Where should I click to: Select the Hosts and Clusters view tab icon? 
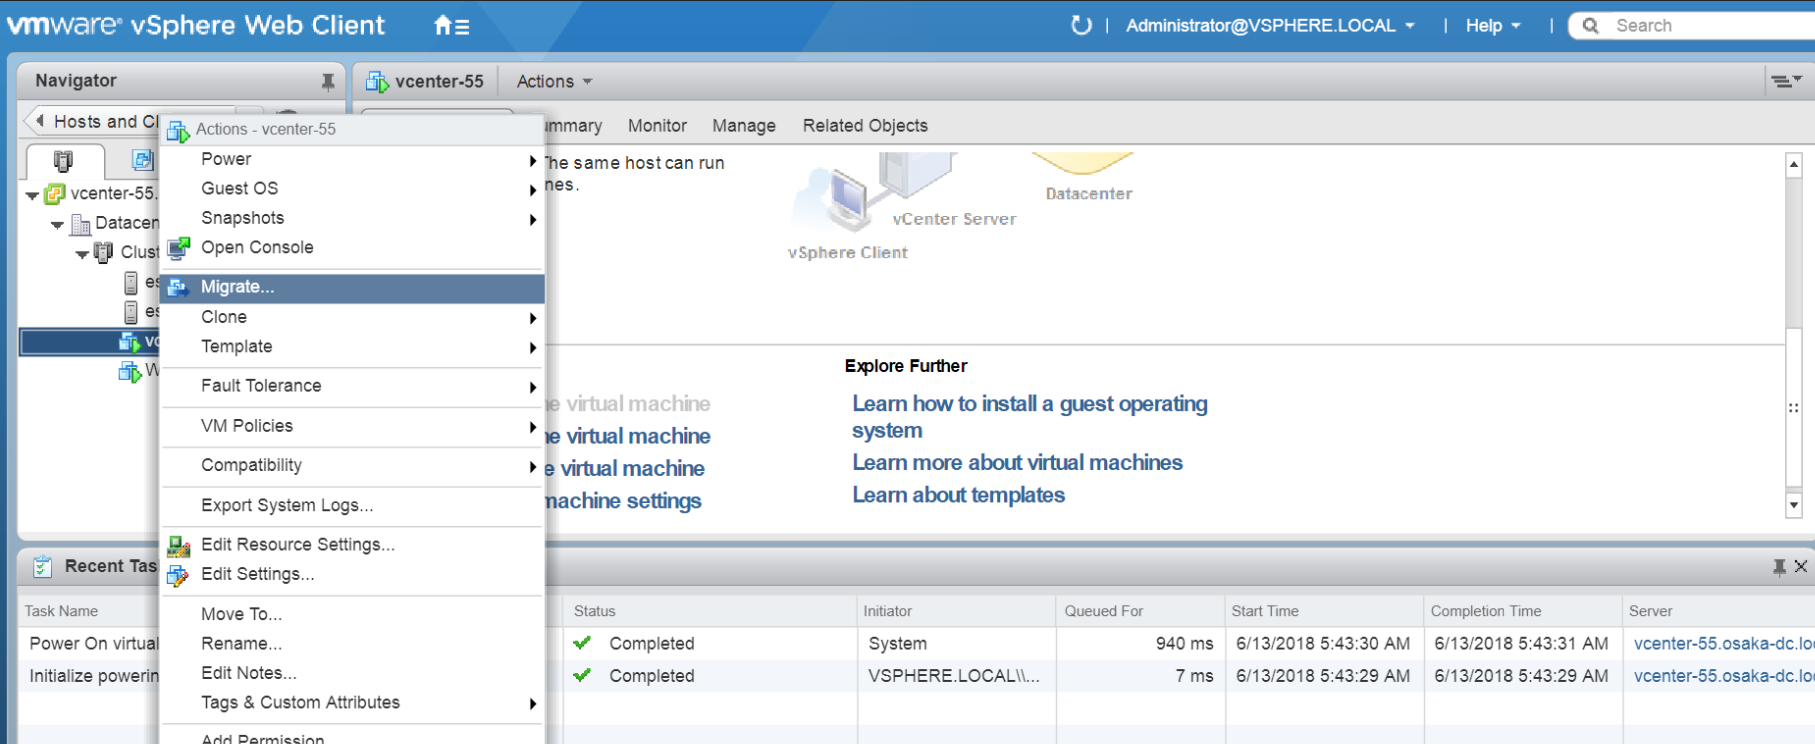[63, 160]
